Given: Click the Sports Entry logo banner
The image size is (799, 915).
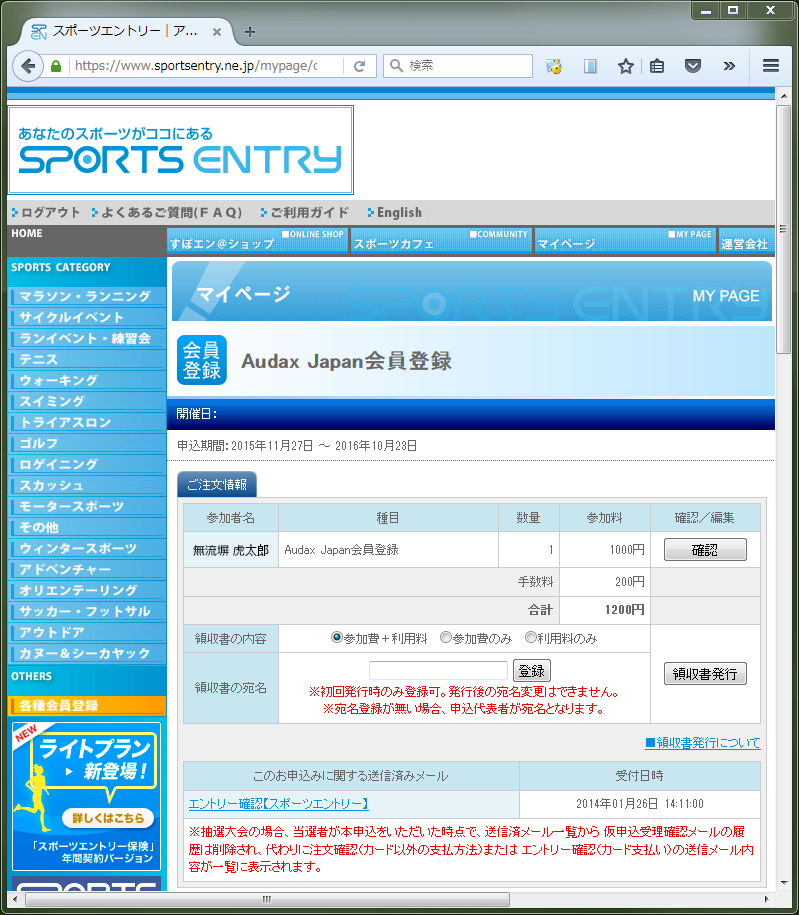Looking at the screenshot, I should pos(180,150).
